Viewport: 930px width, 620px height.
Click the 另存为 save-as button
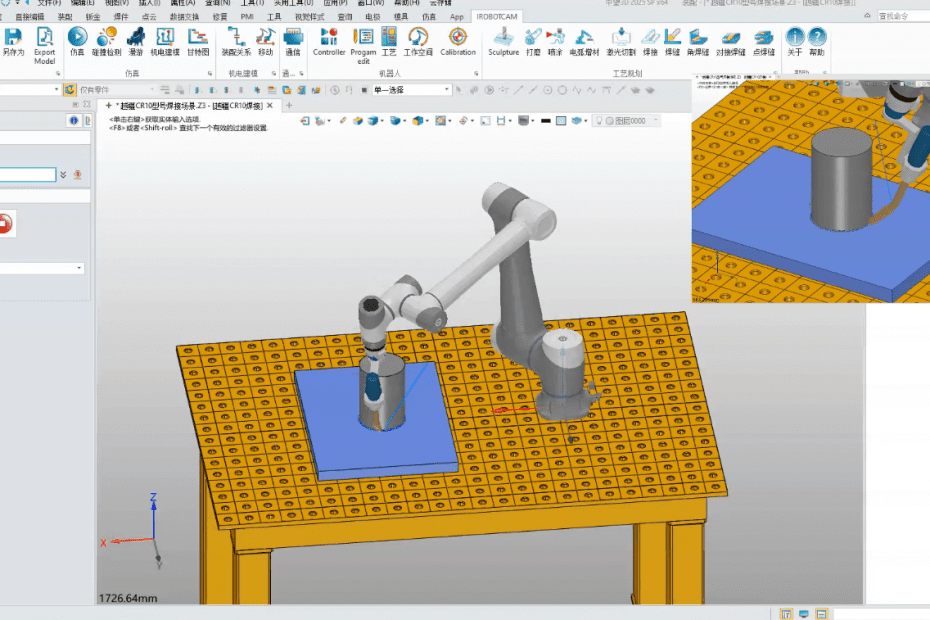coord(13,42)
